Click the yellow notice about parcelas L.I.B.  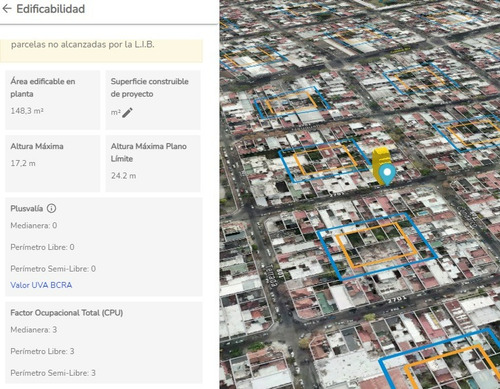point(101,51)
